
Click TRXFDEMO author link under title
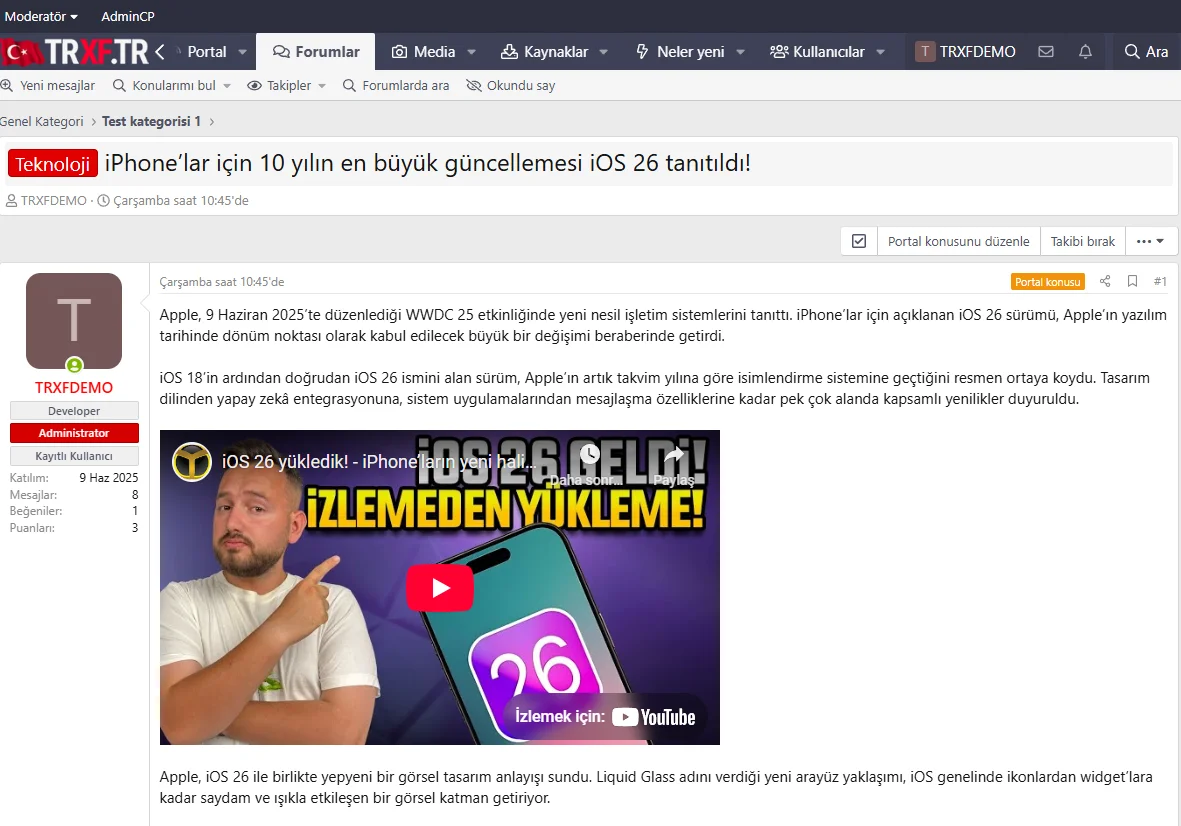point(53,200)
